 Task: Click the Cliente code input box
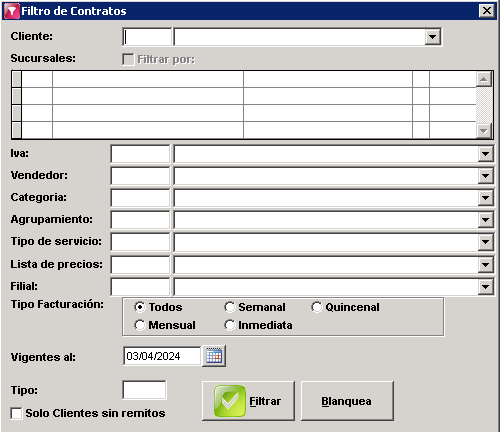tap(147, 37)
